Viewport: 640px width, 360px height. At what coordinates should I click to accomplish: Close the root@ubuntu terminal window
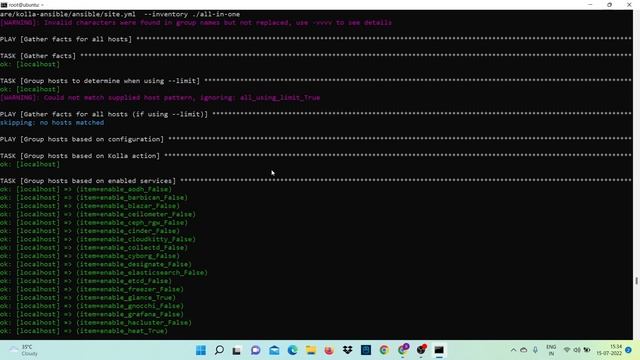(x=629, y=5)
